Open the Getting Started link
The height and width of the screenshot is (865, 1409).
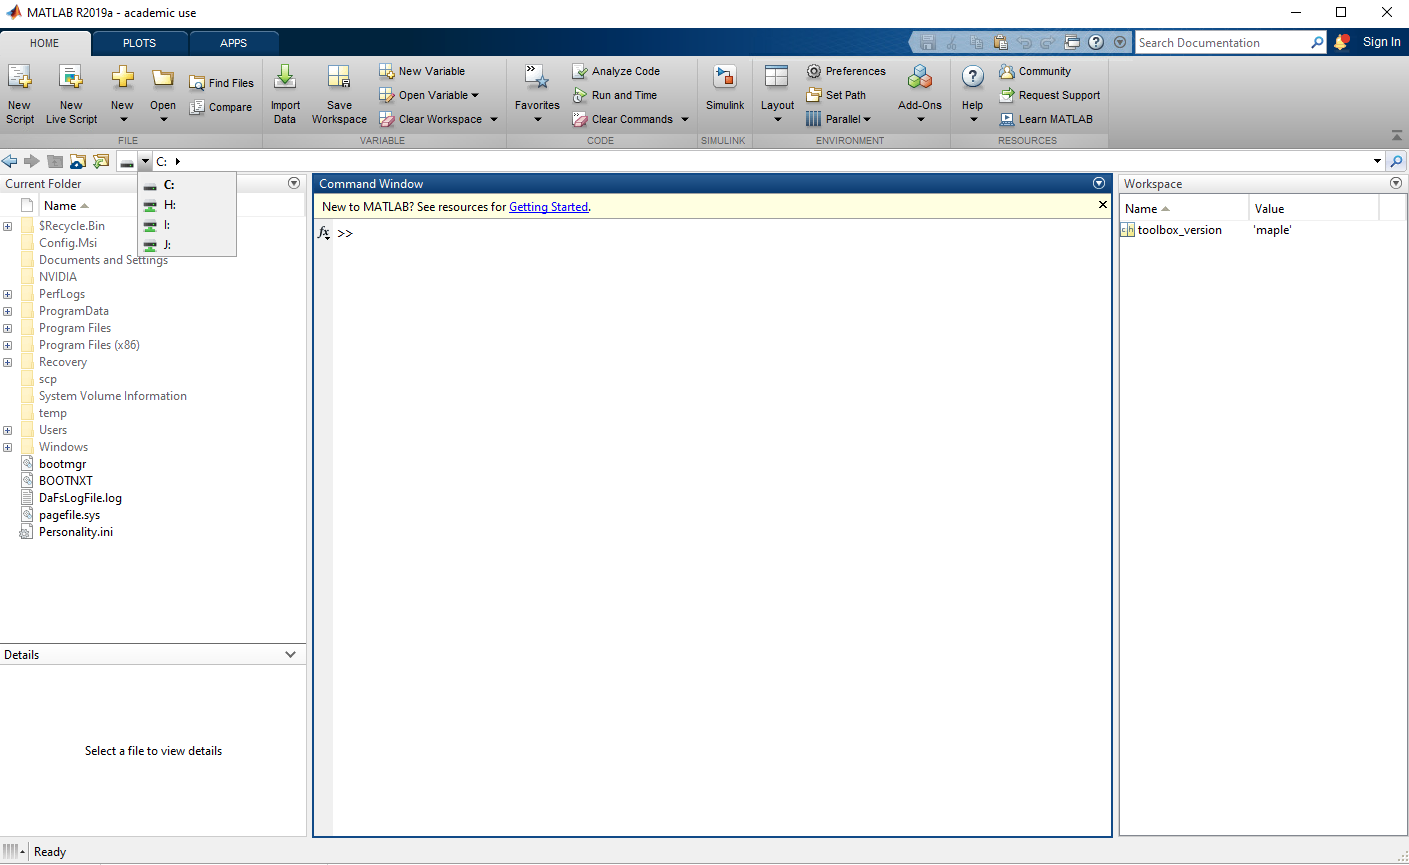point(549,207)
